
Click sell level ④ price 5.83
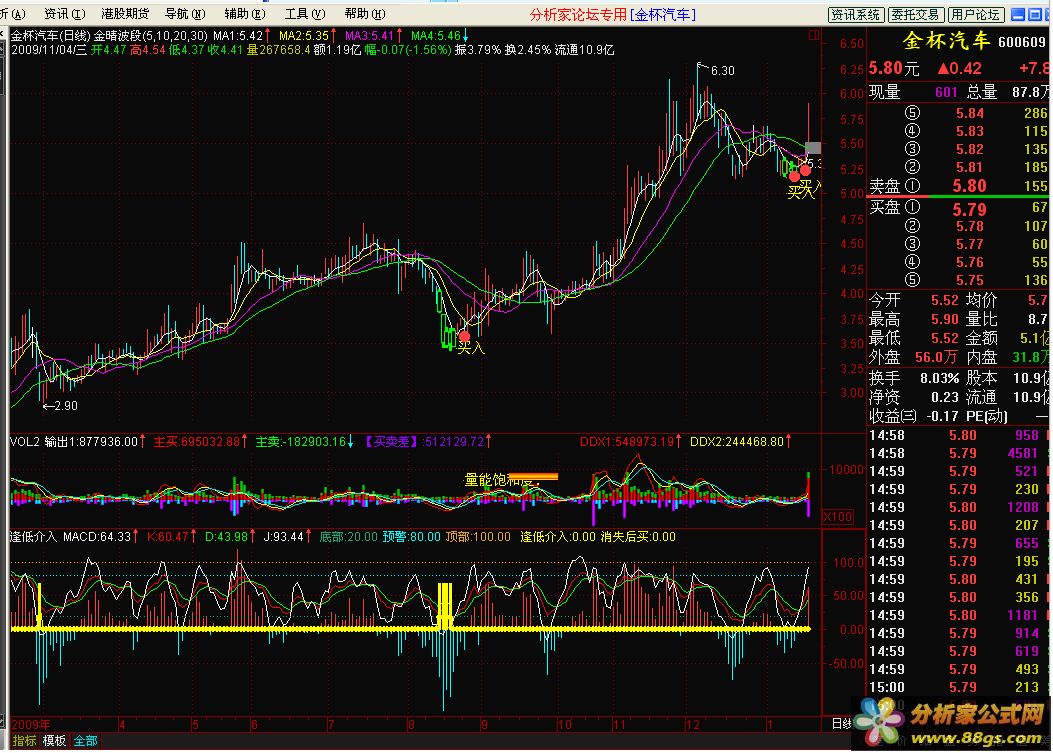tap(970, 132)
